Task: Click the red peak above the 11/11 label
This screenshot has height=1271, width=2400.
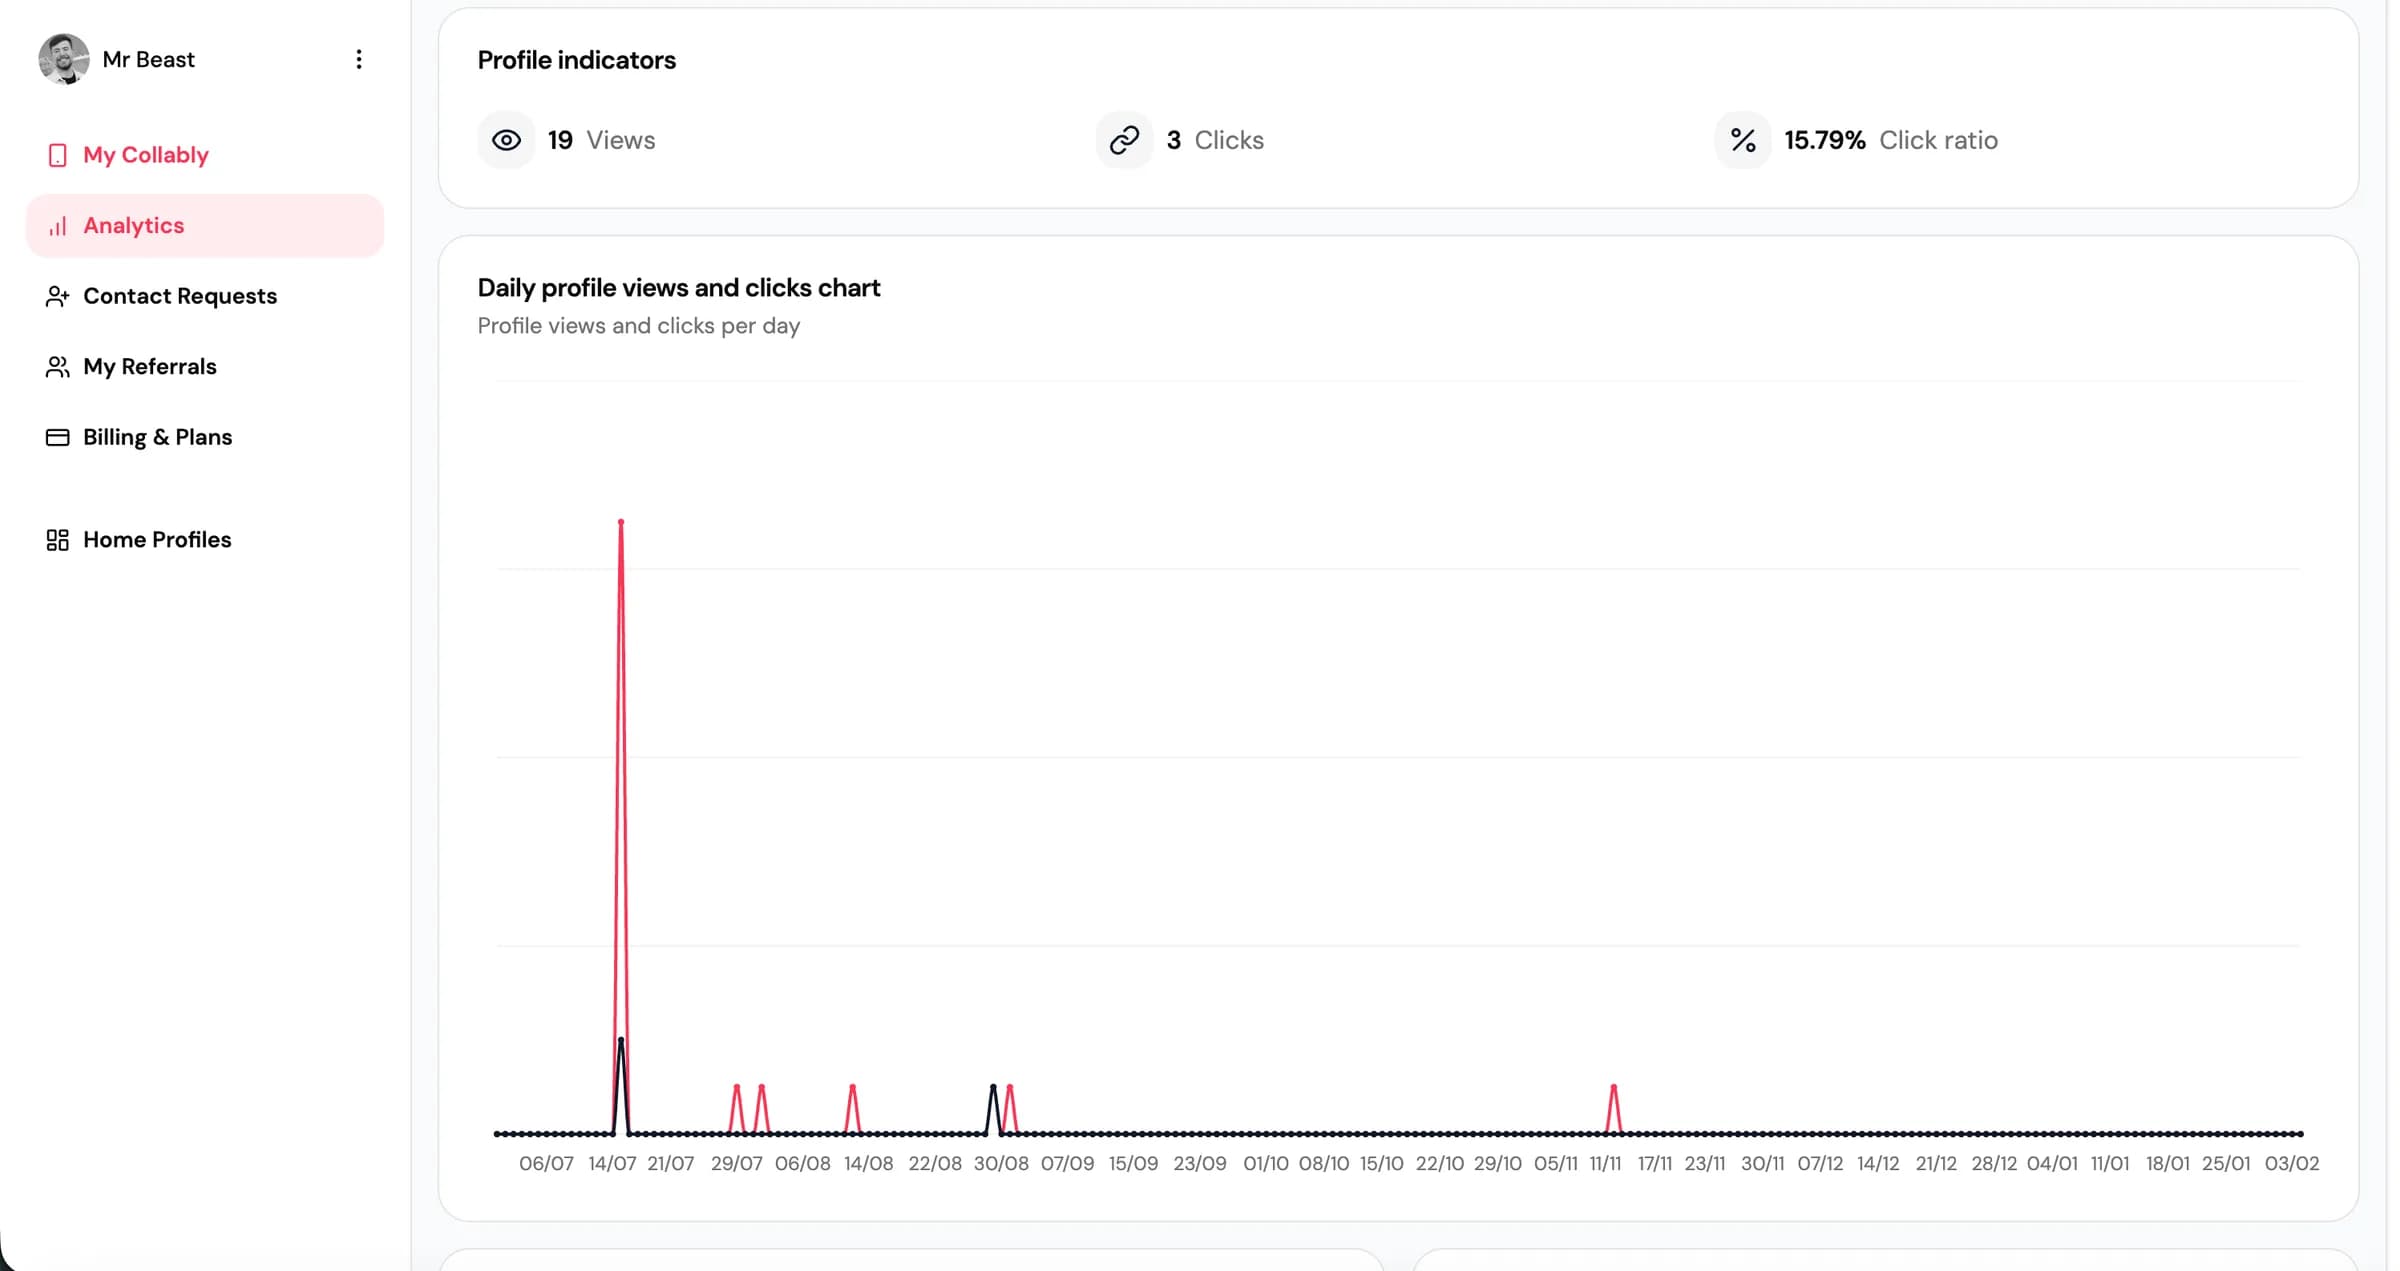Action: (x=1613, y=1087)
